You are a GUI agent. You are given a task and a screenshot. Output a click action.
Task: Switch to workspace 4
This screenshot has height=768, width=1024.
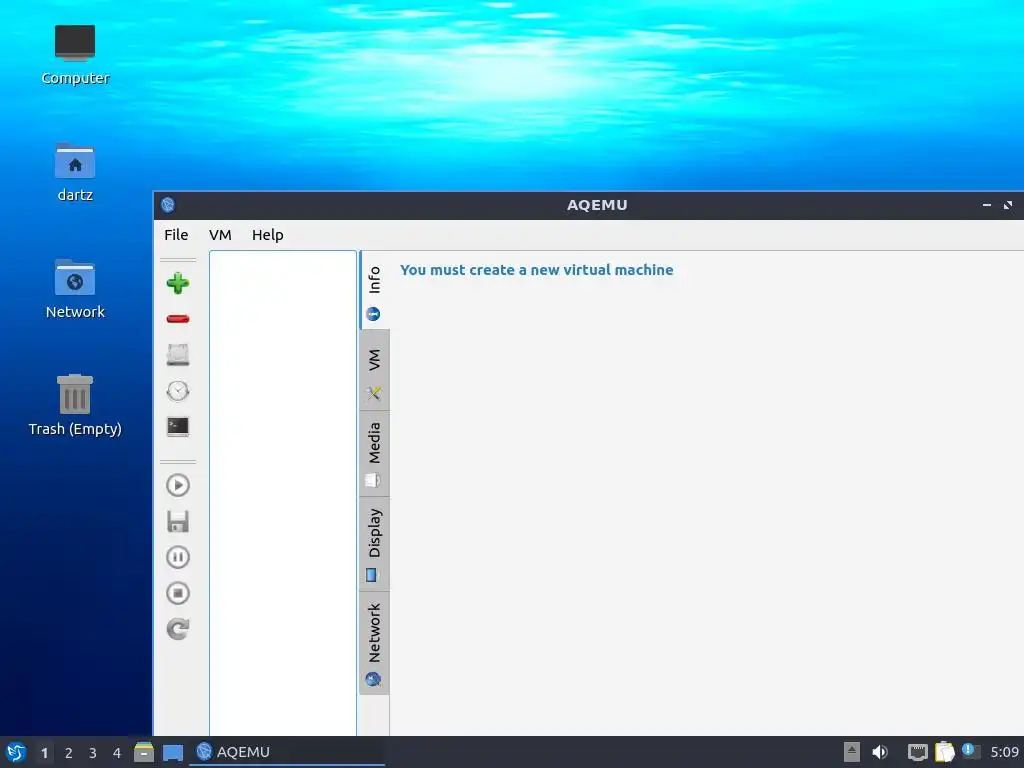pos(117,753)
